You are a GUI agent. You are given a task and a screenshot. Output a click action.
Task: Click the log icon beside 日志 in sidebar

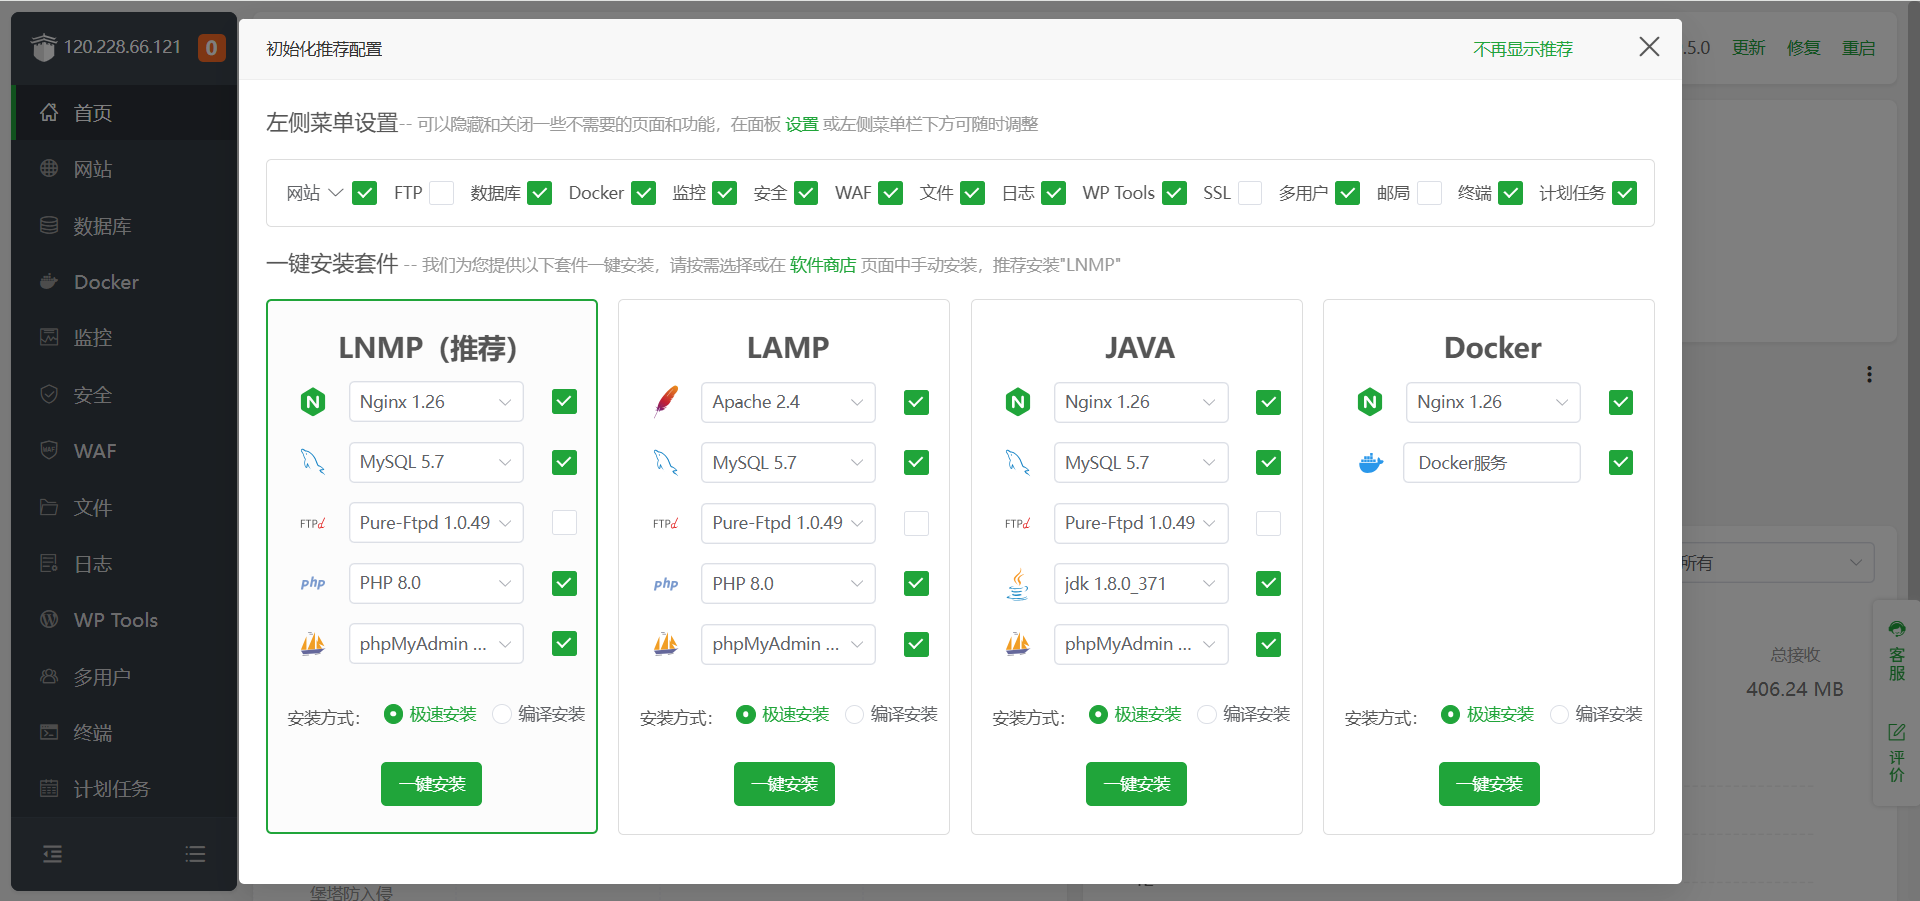pos(49,564)
